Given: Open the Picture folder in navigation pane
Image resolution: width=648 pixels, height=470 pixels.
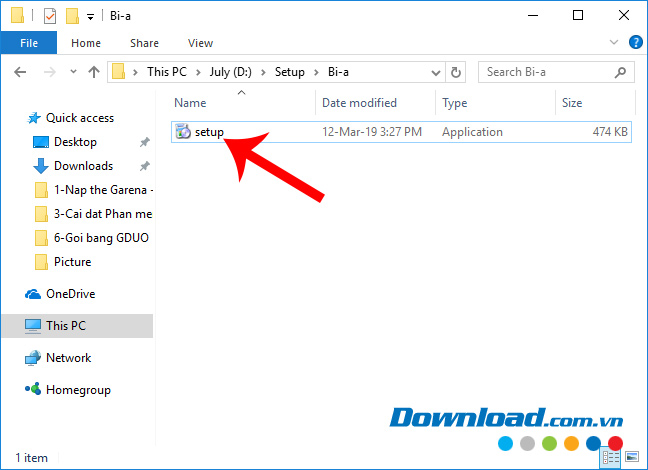Looking at the screenshot, I should coord(73,262).
